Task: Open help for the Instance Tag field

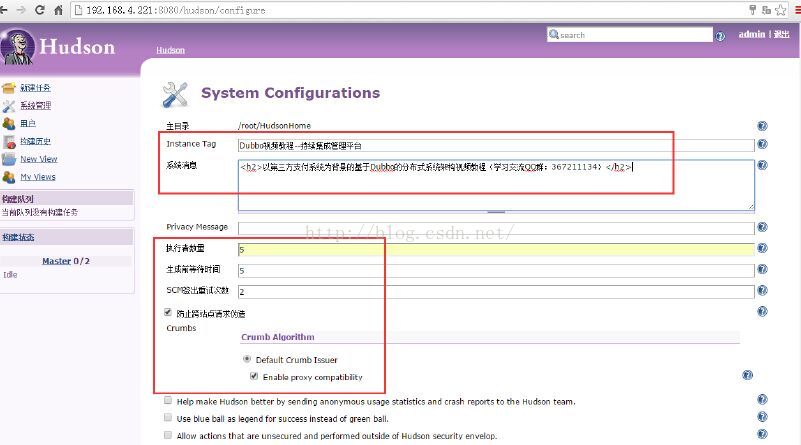Action: tap(762, 144)
